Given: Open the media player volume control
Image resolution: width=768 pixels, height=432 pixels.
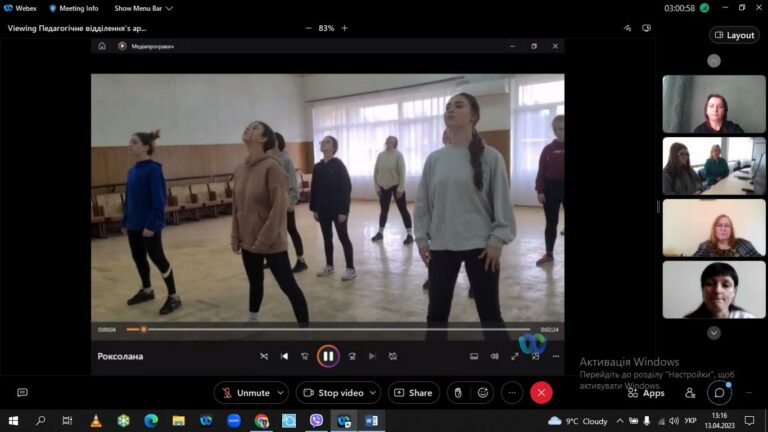Looking at the screenshot, I should 494,356.
